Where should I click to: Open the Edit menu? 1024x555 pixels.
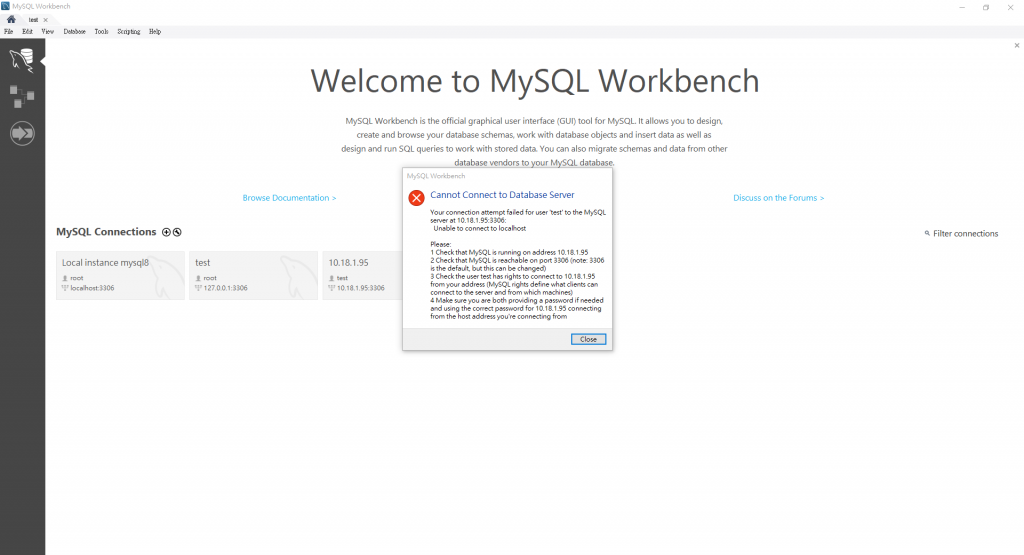tap(27, 31)
